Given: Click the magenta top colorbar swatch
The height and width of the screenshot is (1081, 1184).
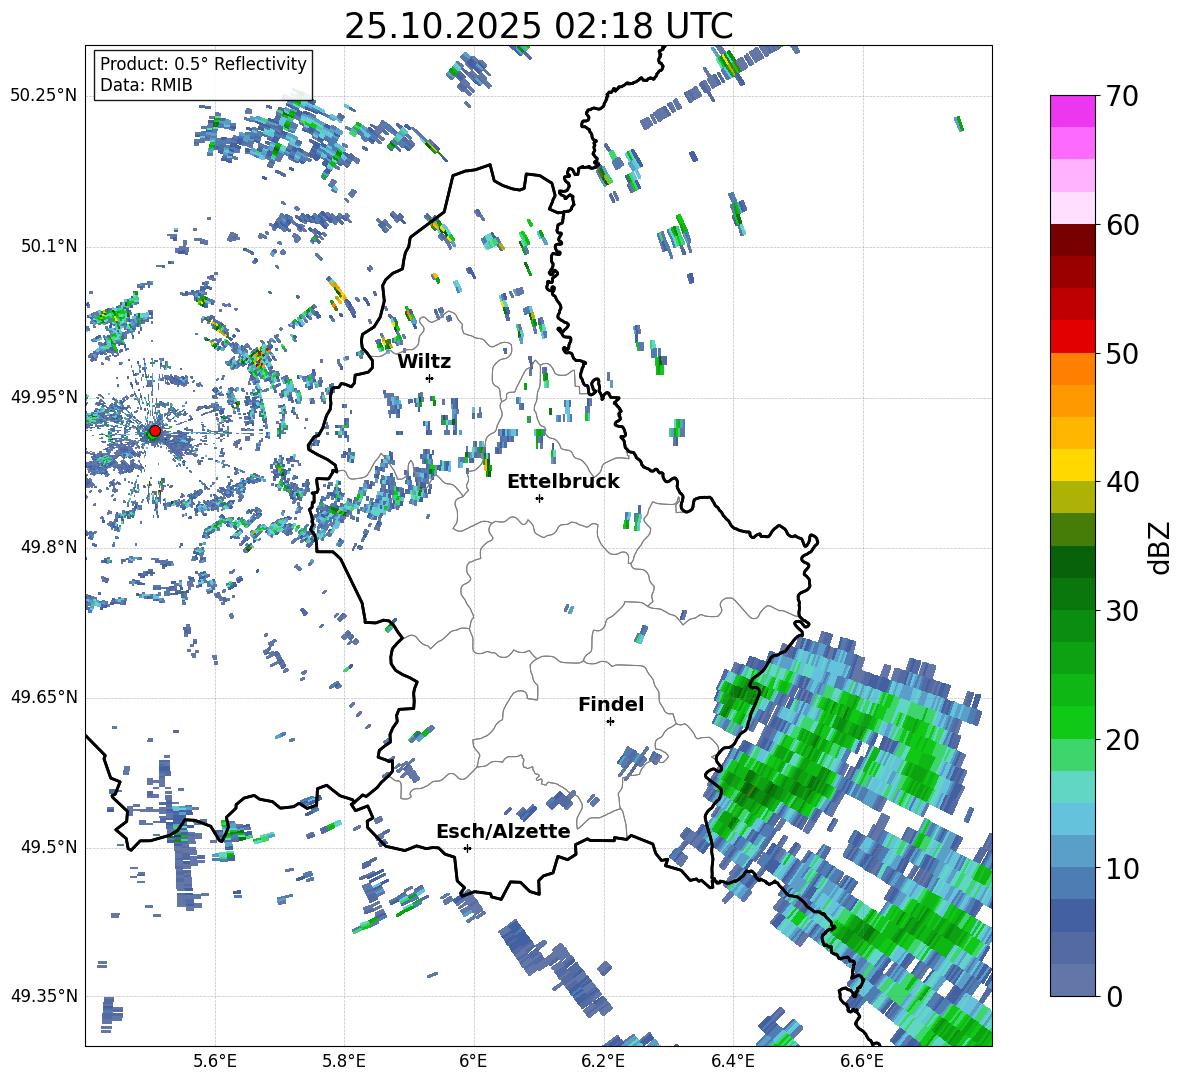Looking at the screenshot, I should (1072, 112).
